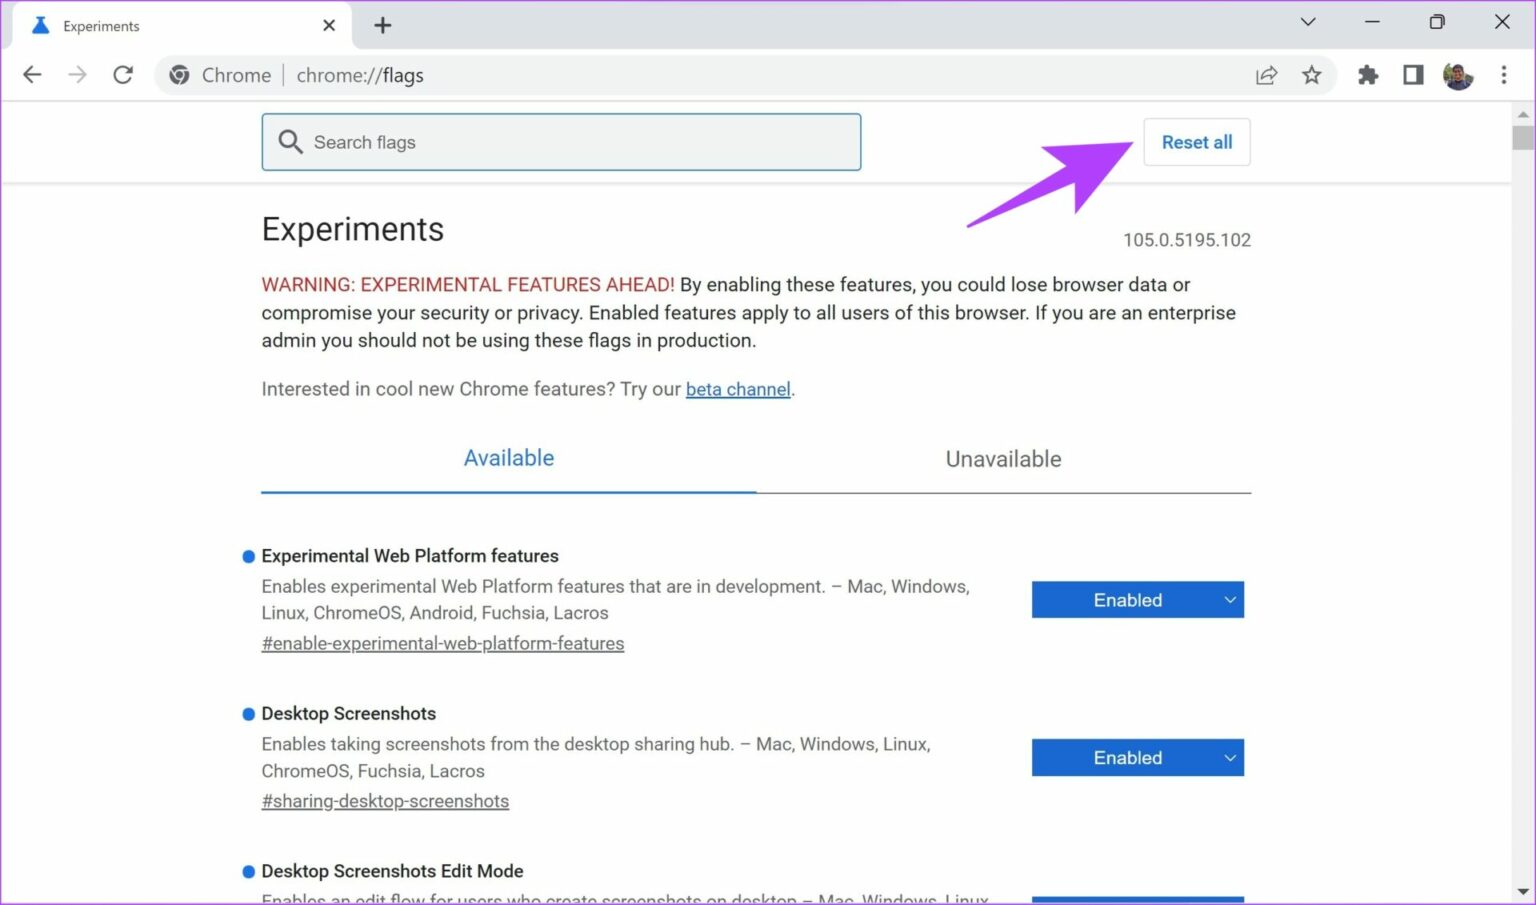This screenshot has width=1536, height=905.
Task: Expand the browser tab search chevron
Action: [1307, 21]
